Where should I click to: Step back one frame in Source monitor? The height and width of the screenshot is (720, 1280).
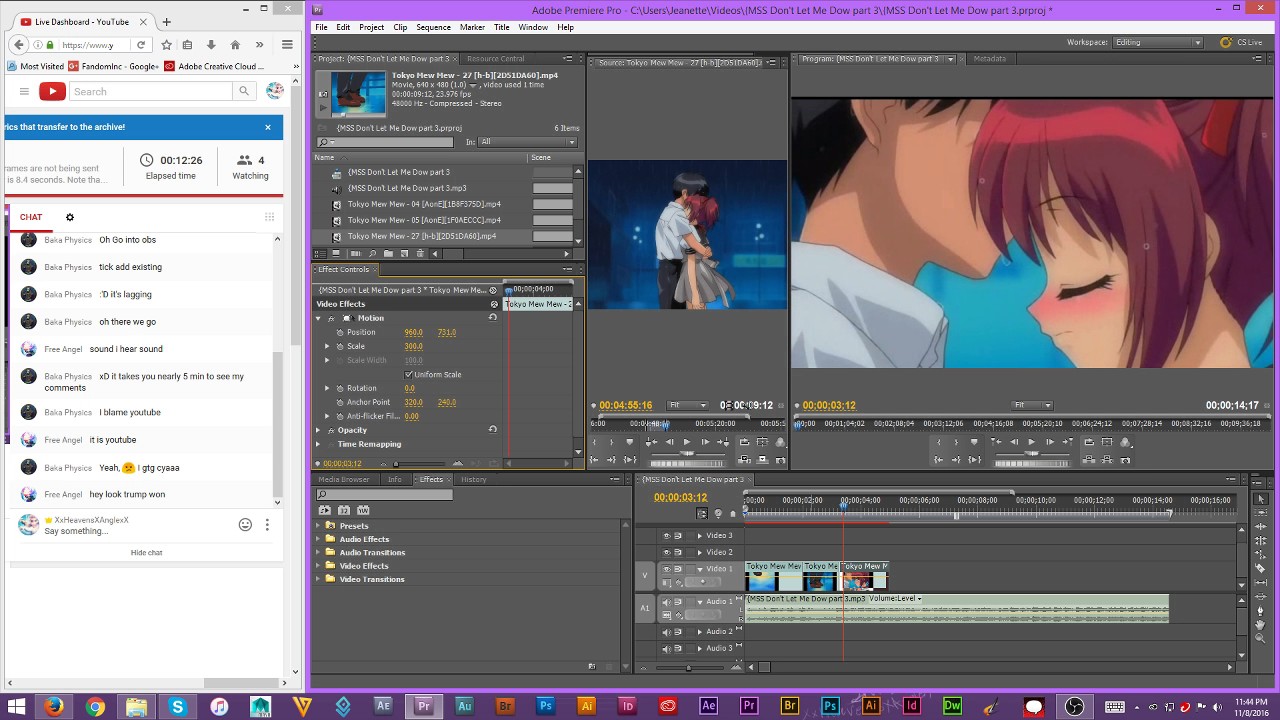coord(668,442)
